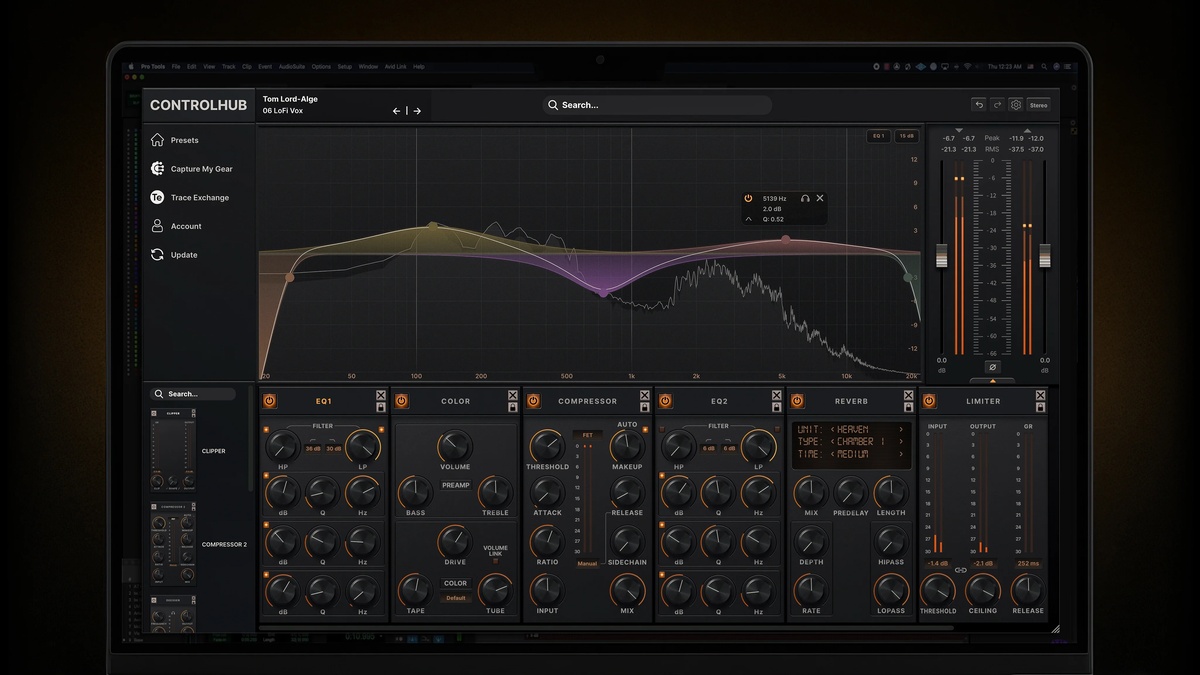
Task: Go to previous preset with left arrow
Action: coord(396,111)
